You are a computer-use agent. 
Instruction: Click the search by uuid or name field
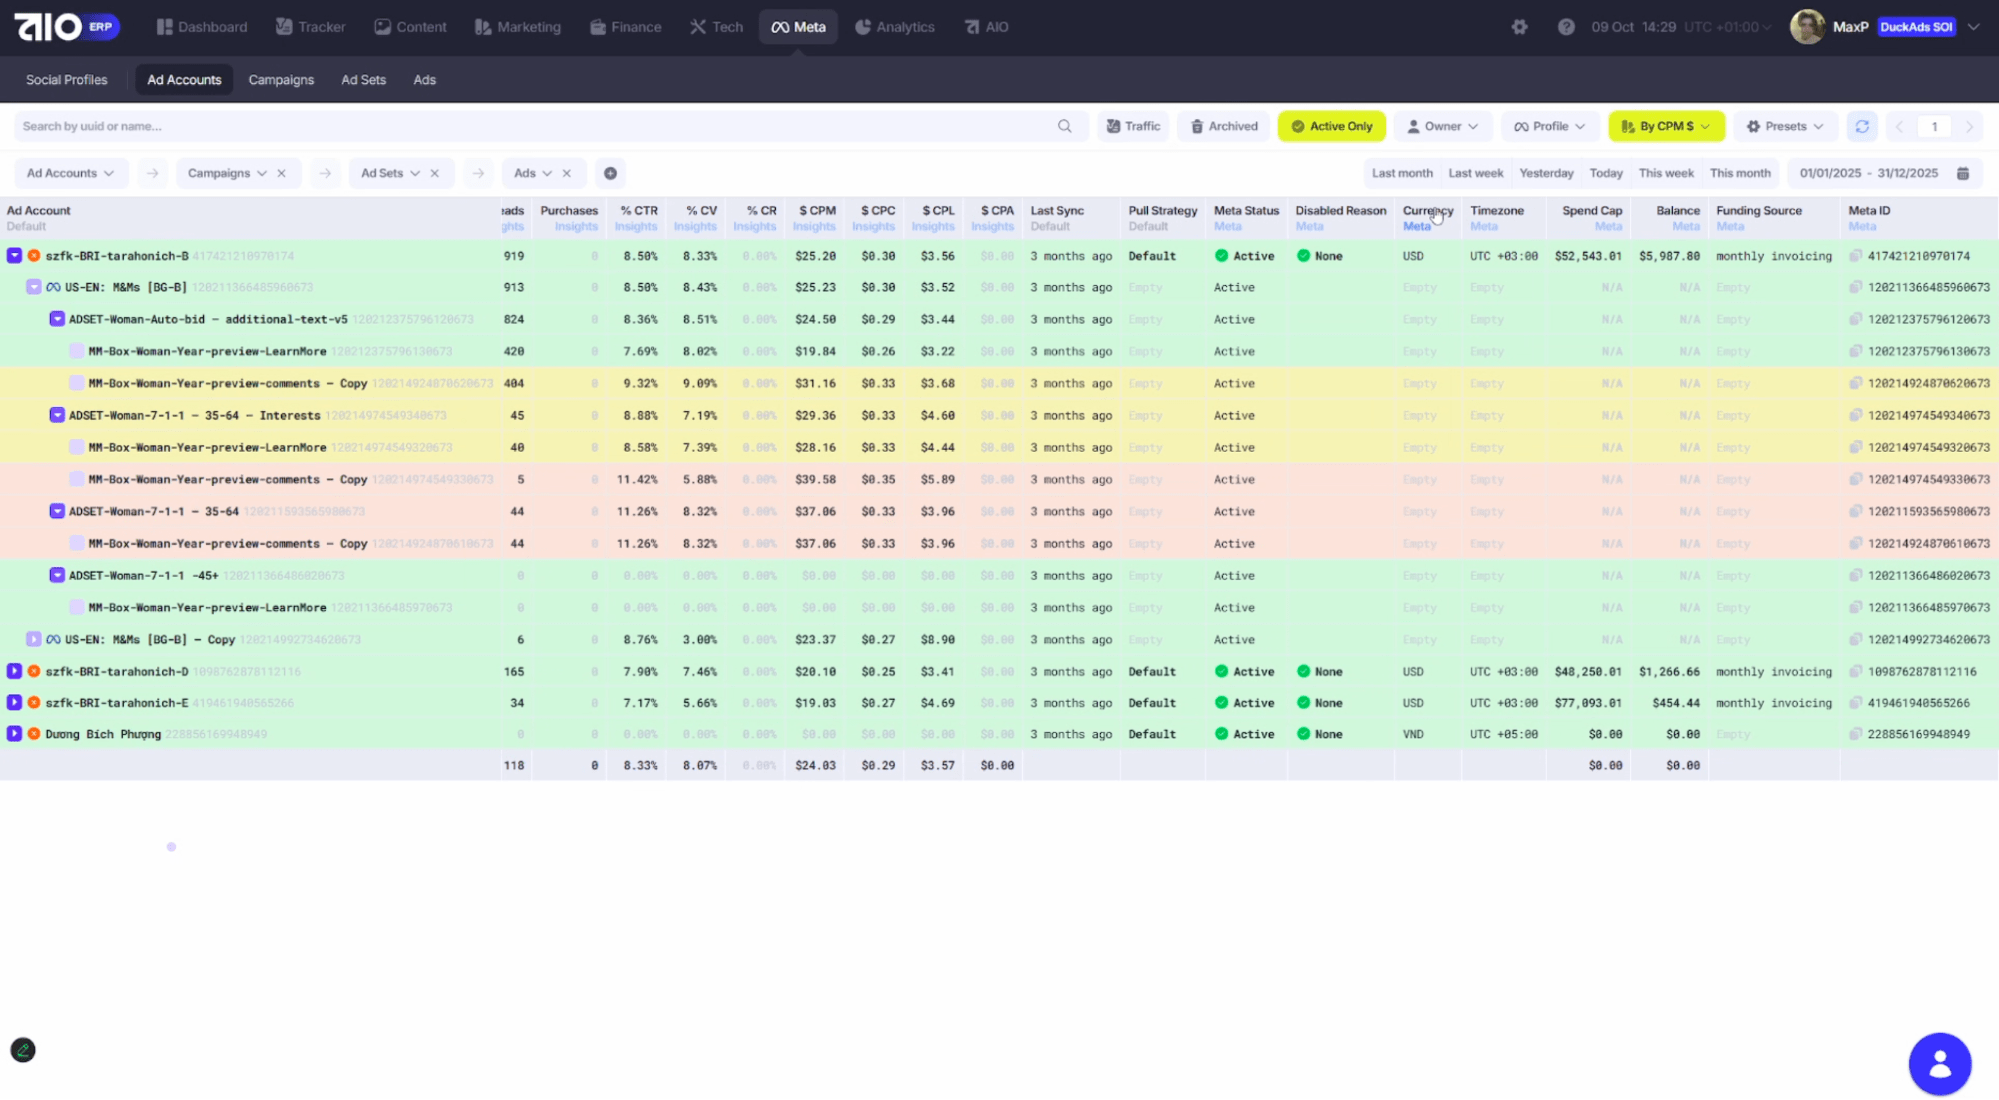(x=530, y=126)
